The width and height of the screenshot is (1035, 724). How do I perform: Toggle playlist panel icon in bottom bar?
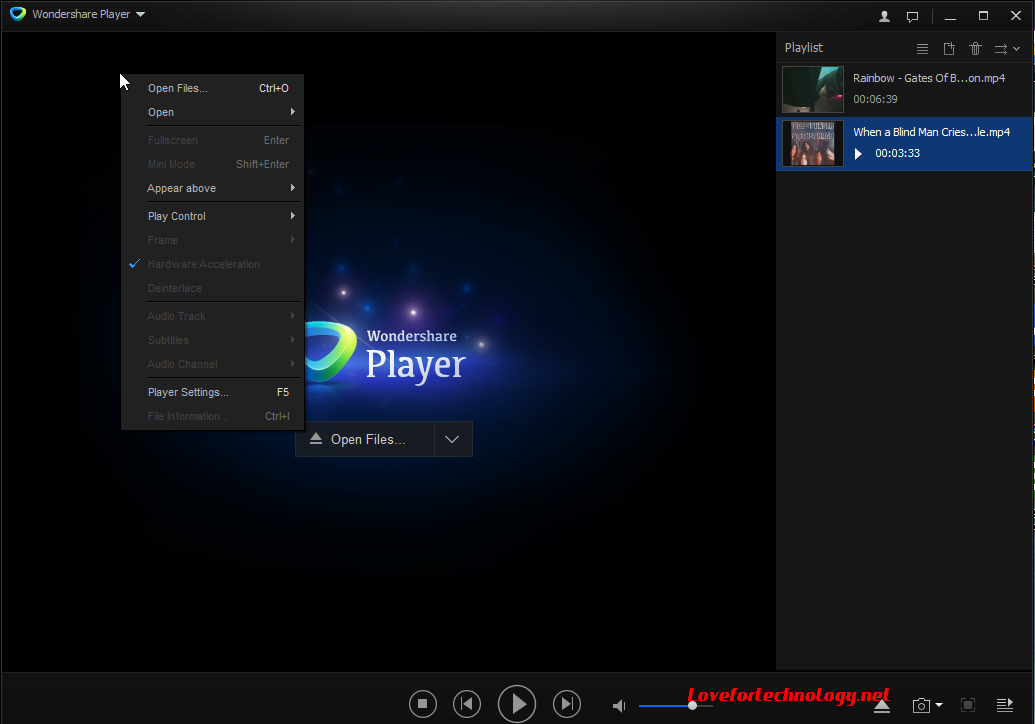[1005, 705]
